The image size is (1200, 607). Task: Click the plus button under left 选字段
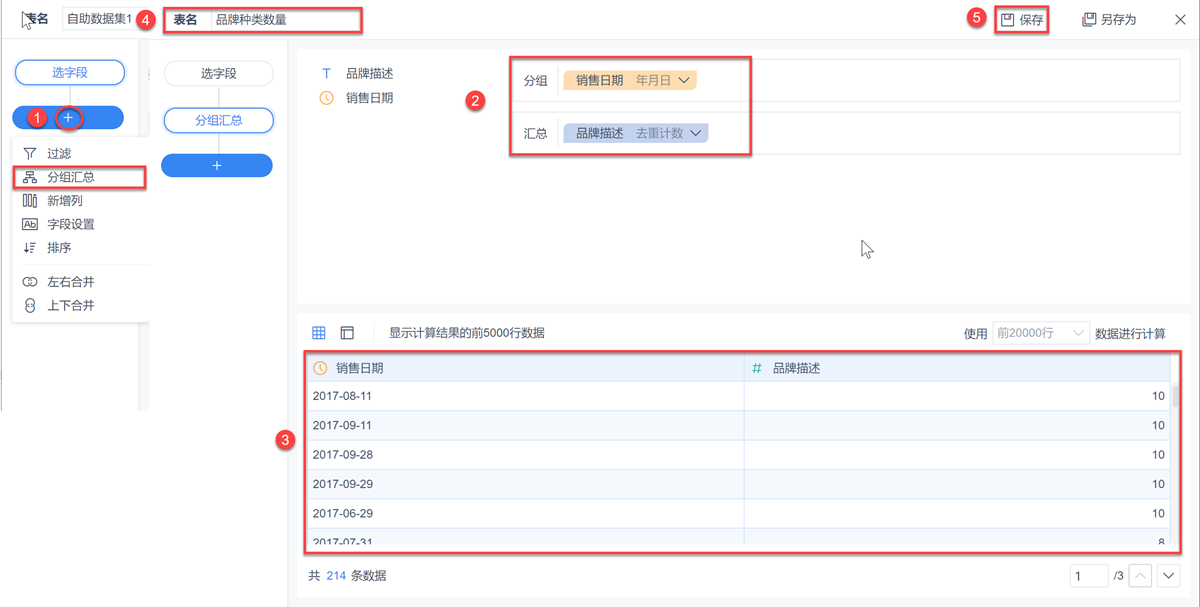tap(68, 118)
